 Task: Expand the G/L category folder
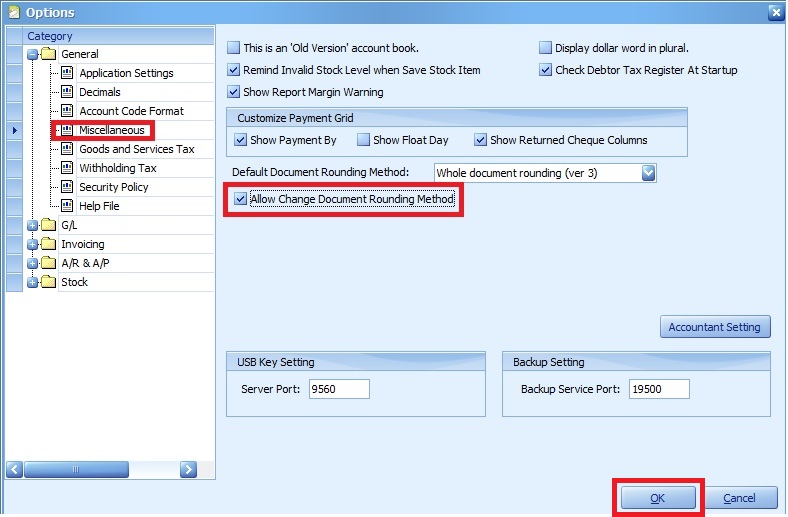click(33, 225)
